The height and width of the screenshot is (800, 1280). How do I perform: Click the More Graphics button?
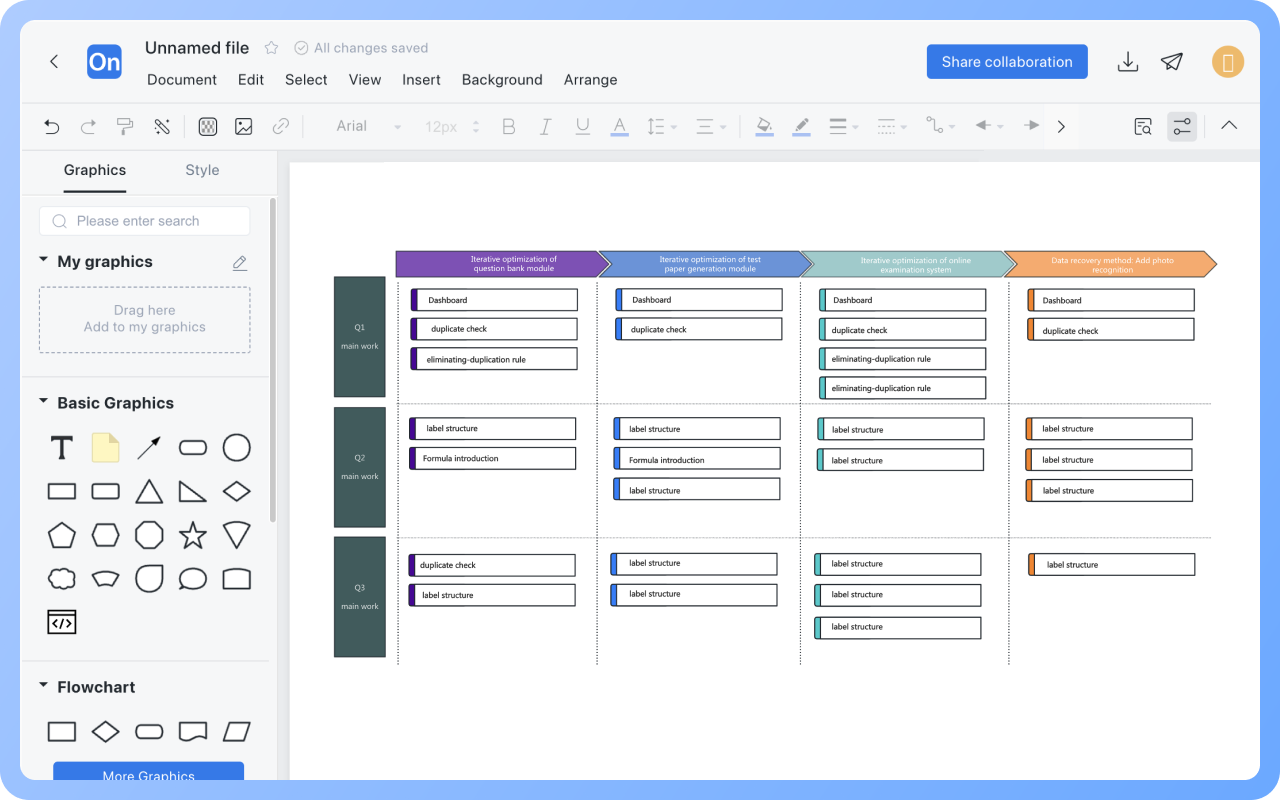pos(148,773)
